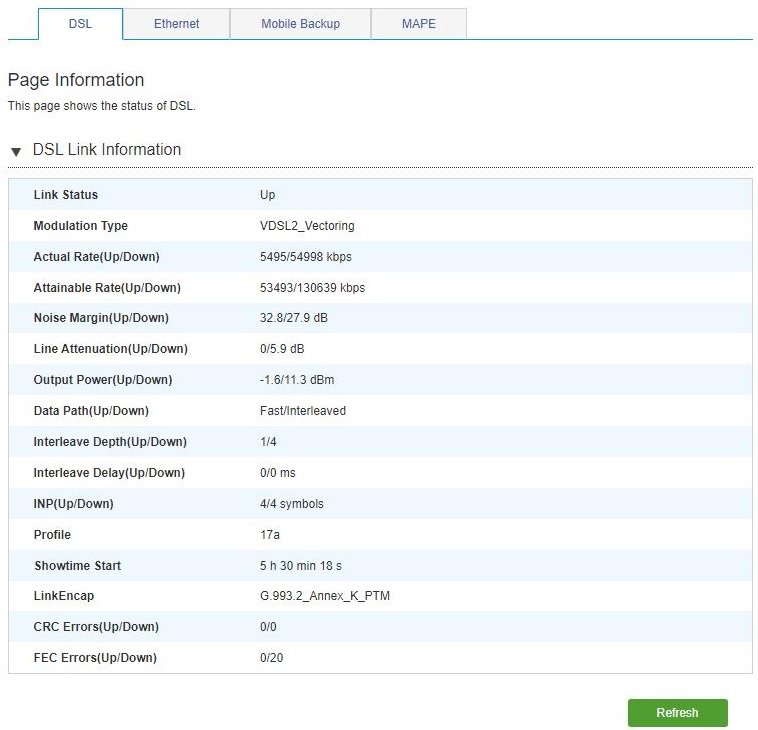This screenshot has width=758, height=730.
Task: Click the Noise Margin(Up/Down) label
Action: click(102, 318)
